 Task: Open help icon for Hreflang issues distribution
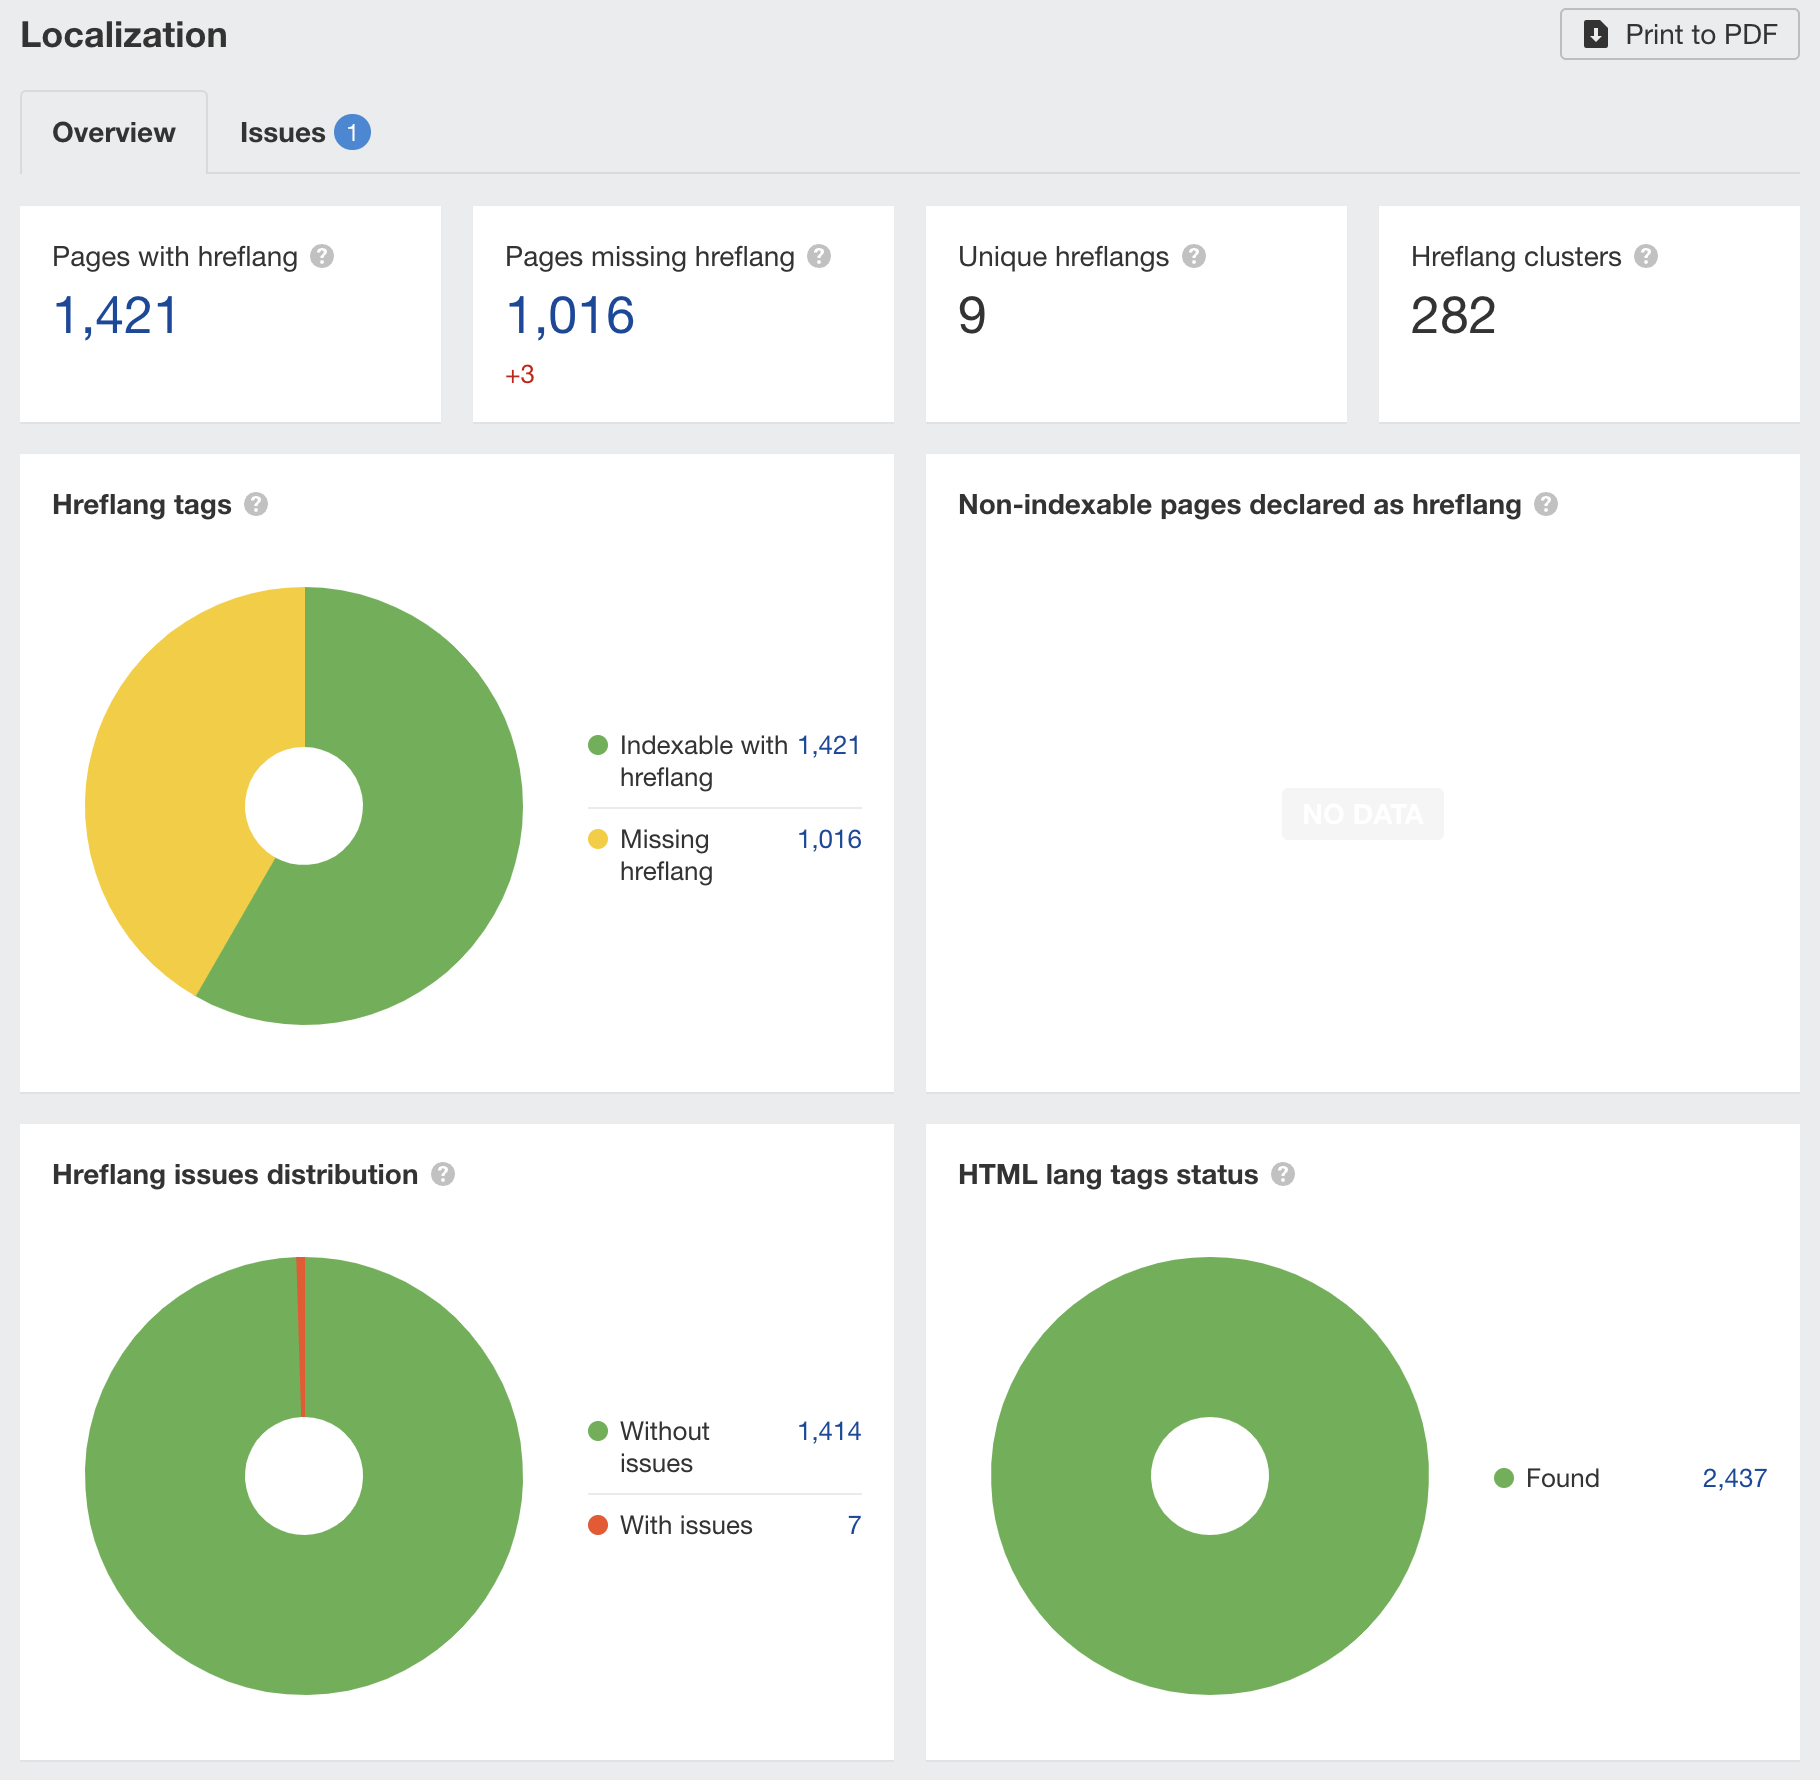click(x=443, y=1175)
